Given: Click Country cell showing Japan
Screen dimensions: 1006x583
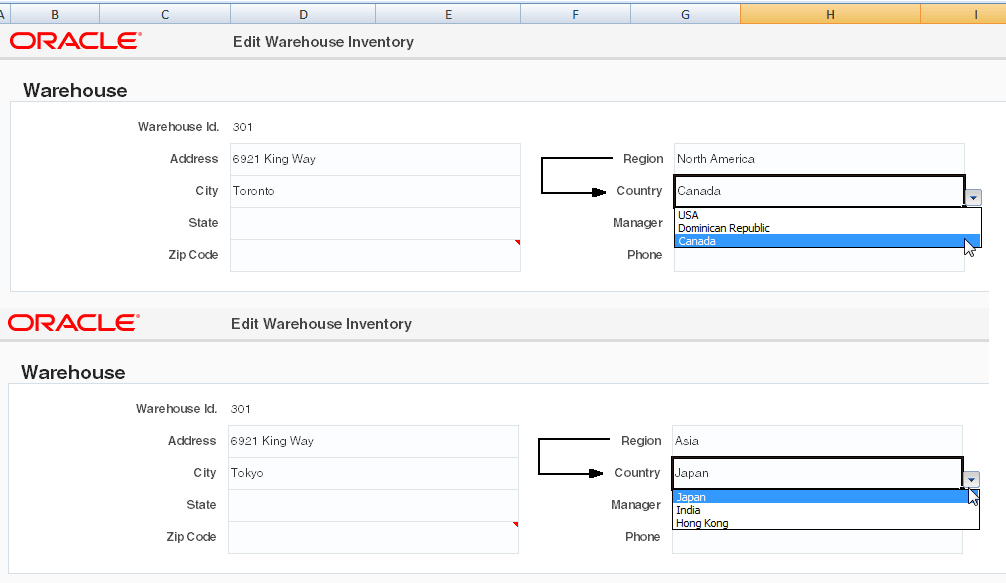Looking at the screenshot, I should click(817, 473).
